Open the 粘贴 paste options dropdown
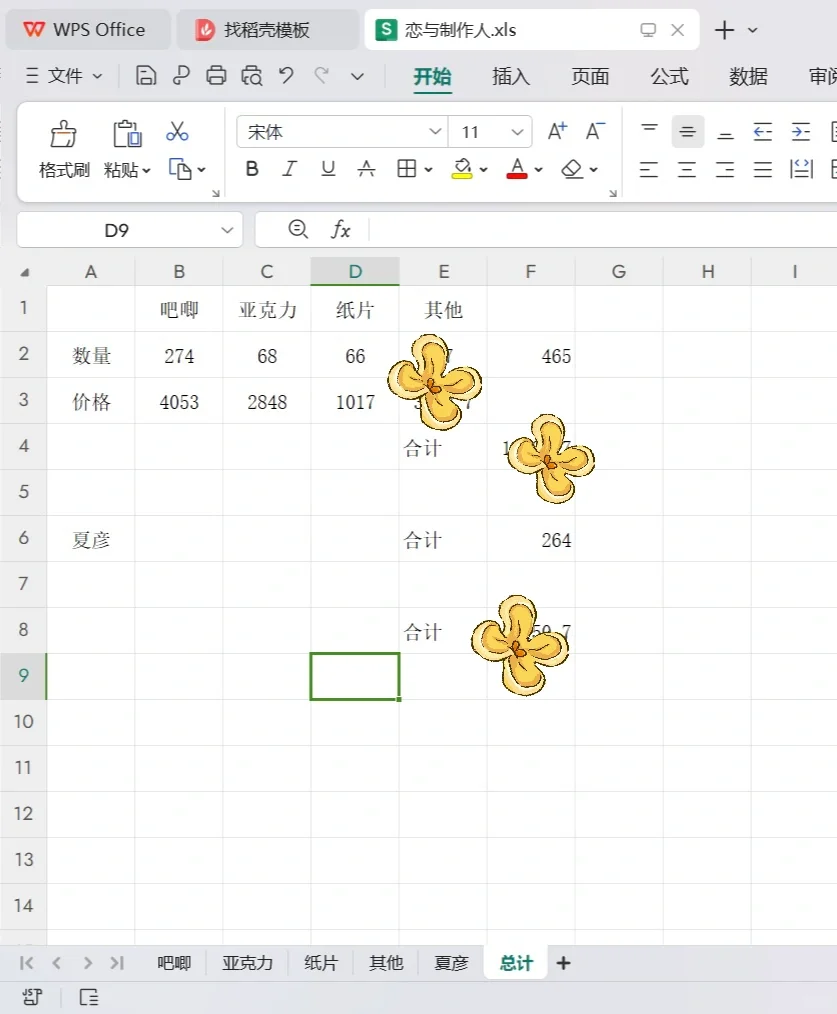 145,169
